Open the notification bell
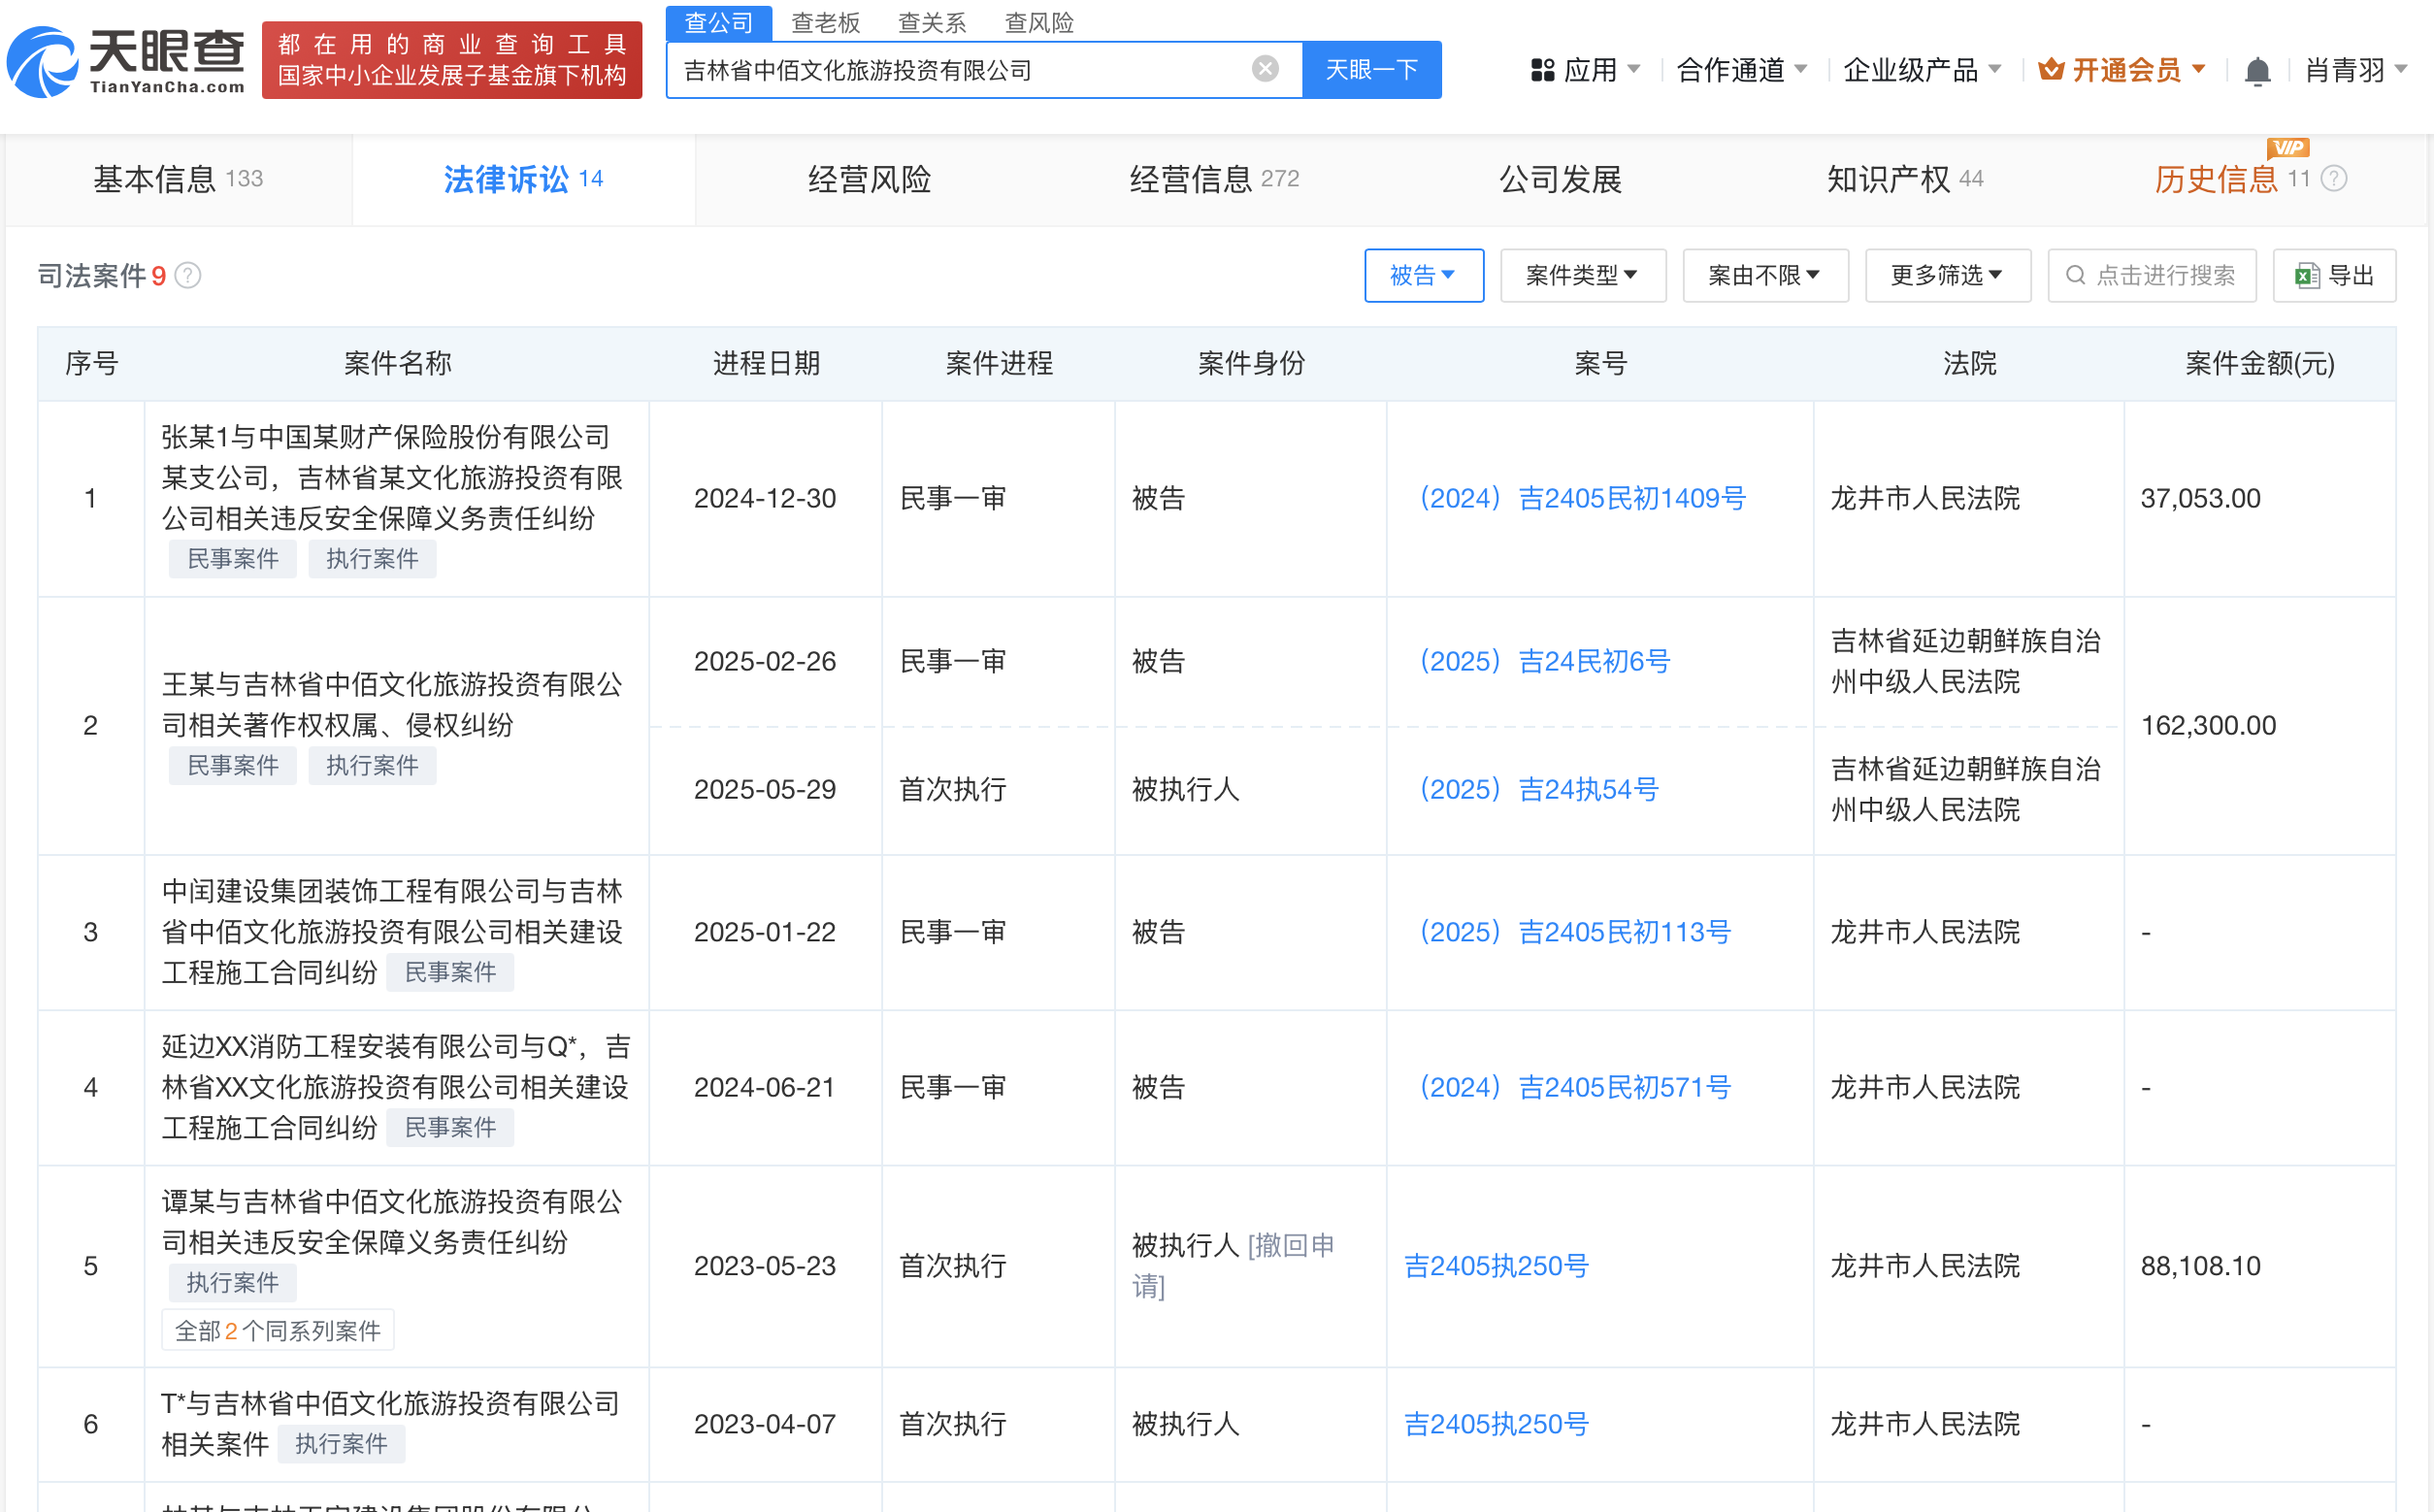 (2257, 71)
